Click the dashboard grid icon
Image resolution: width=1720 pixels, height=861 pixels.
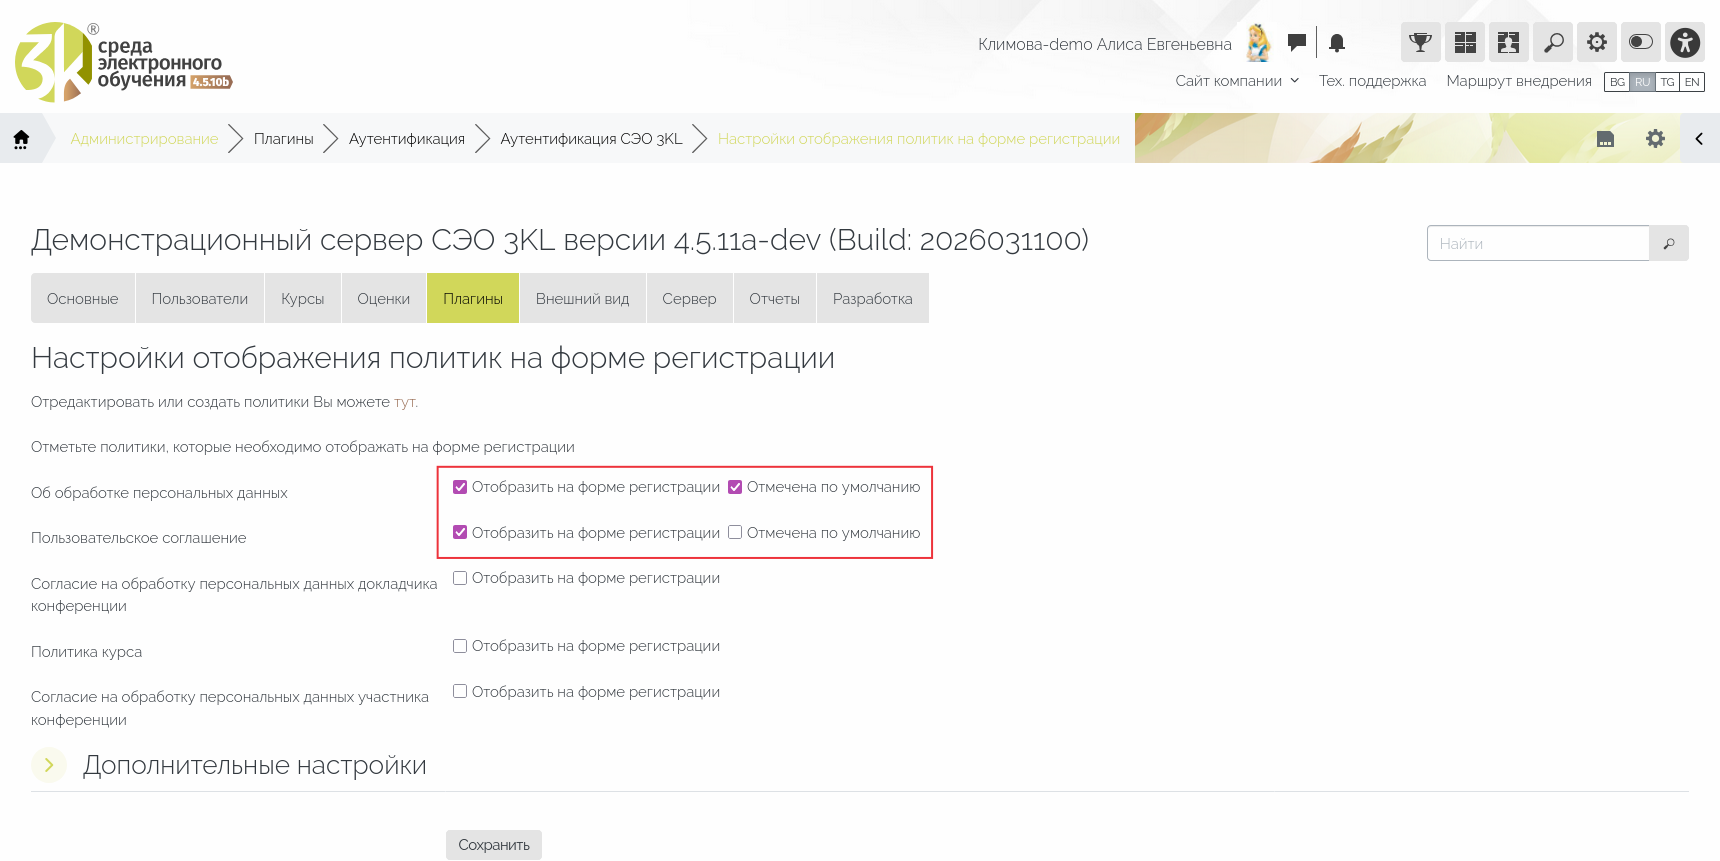(1465, 42)
